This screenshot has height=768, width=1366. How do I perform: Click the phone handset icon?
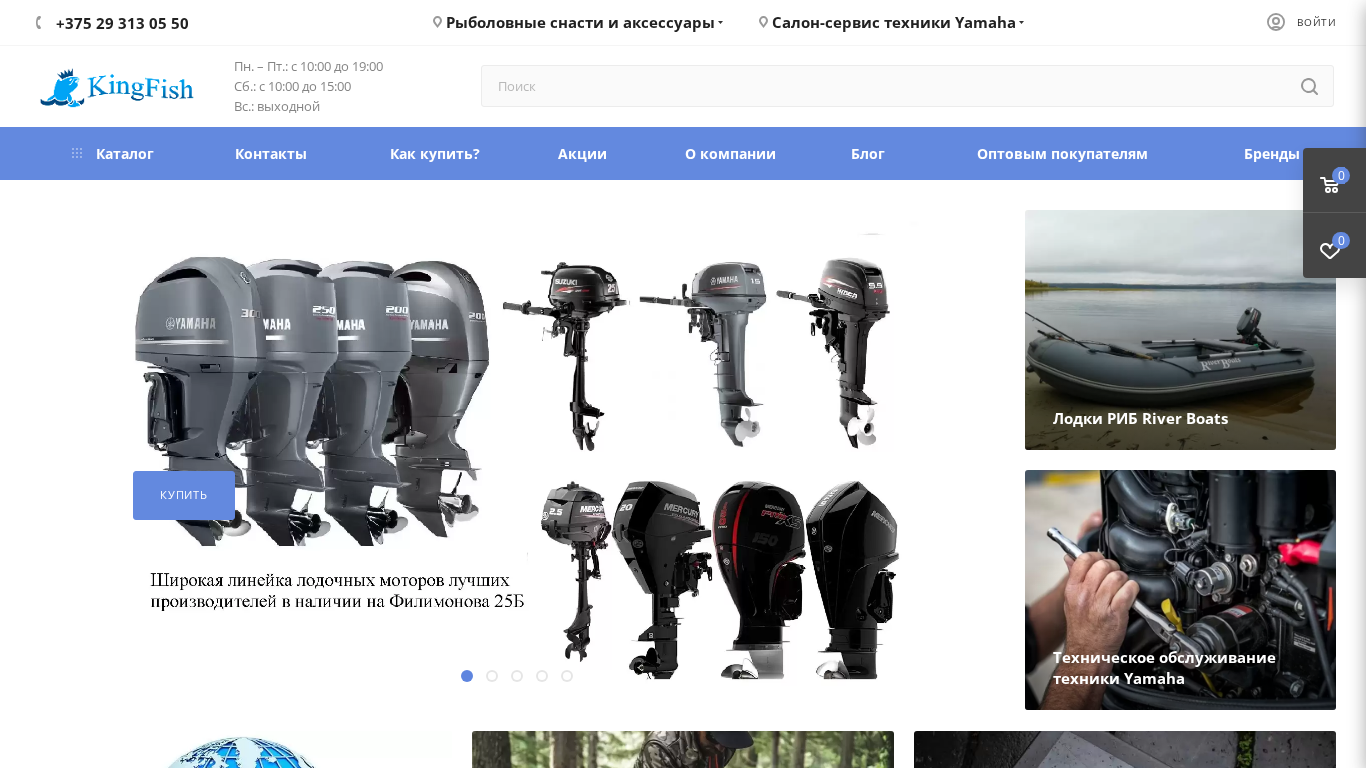click(x=39, y=22)
